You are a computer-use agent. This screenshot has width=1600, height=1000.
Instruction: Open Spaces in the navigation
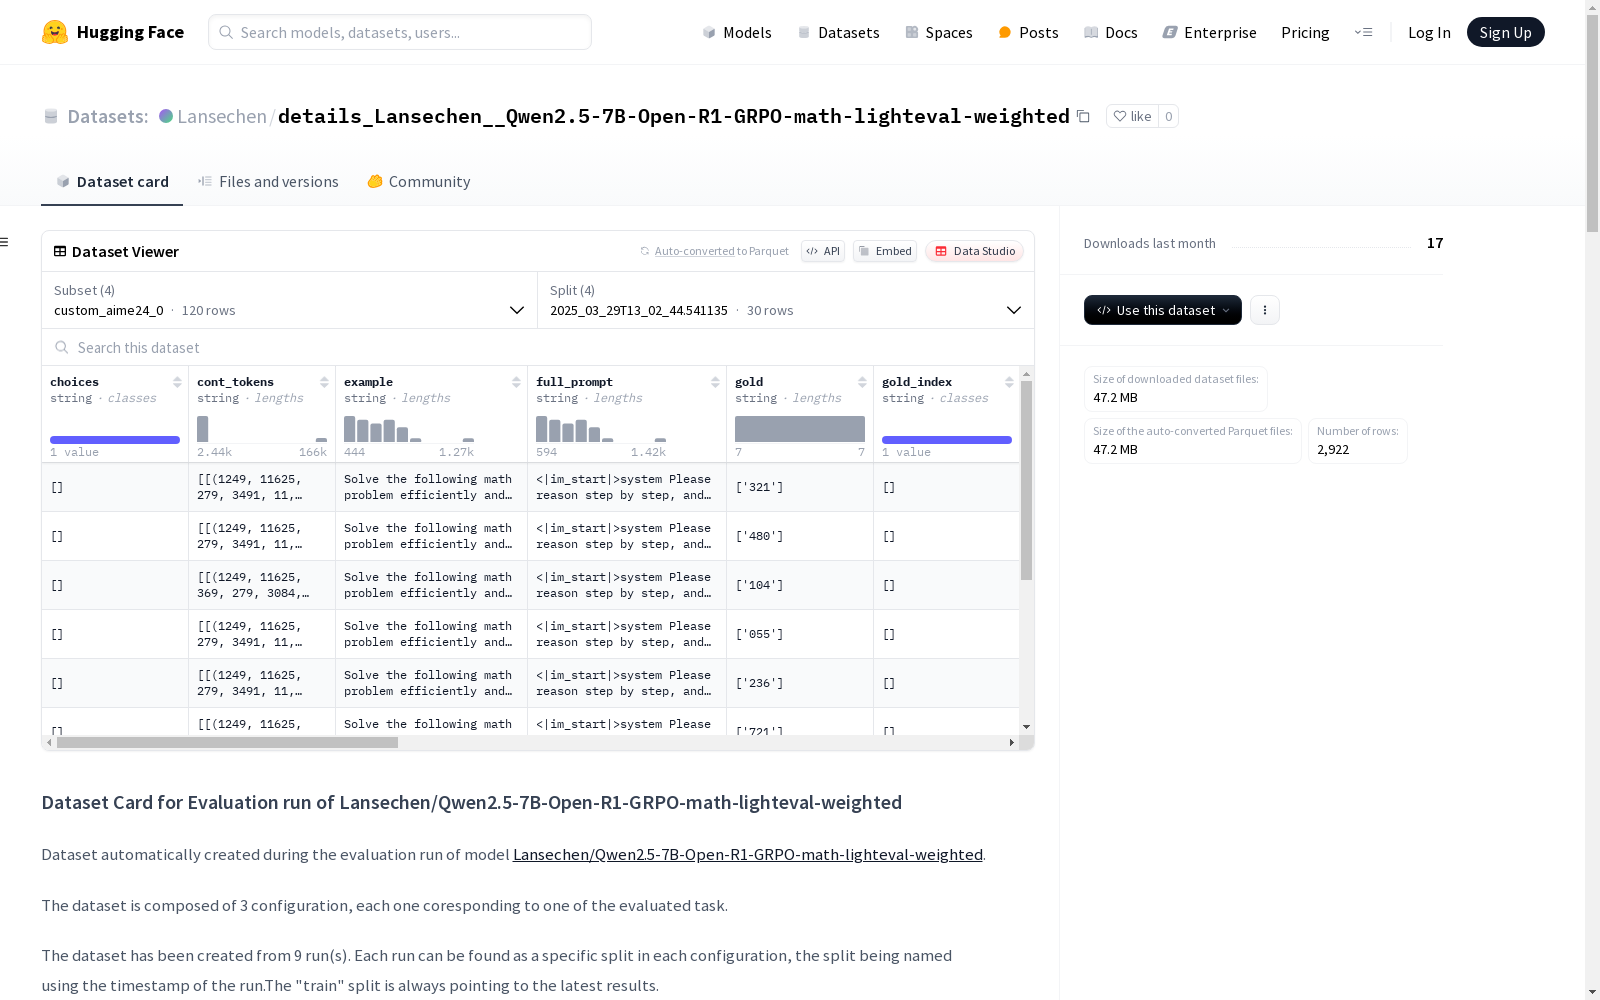pos(939,32)
